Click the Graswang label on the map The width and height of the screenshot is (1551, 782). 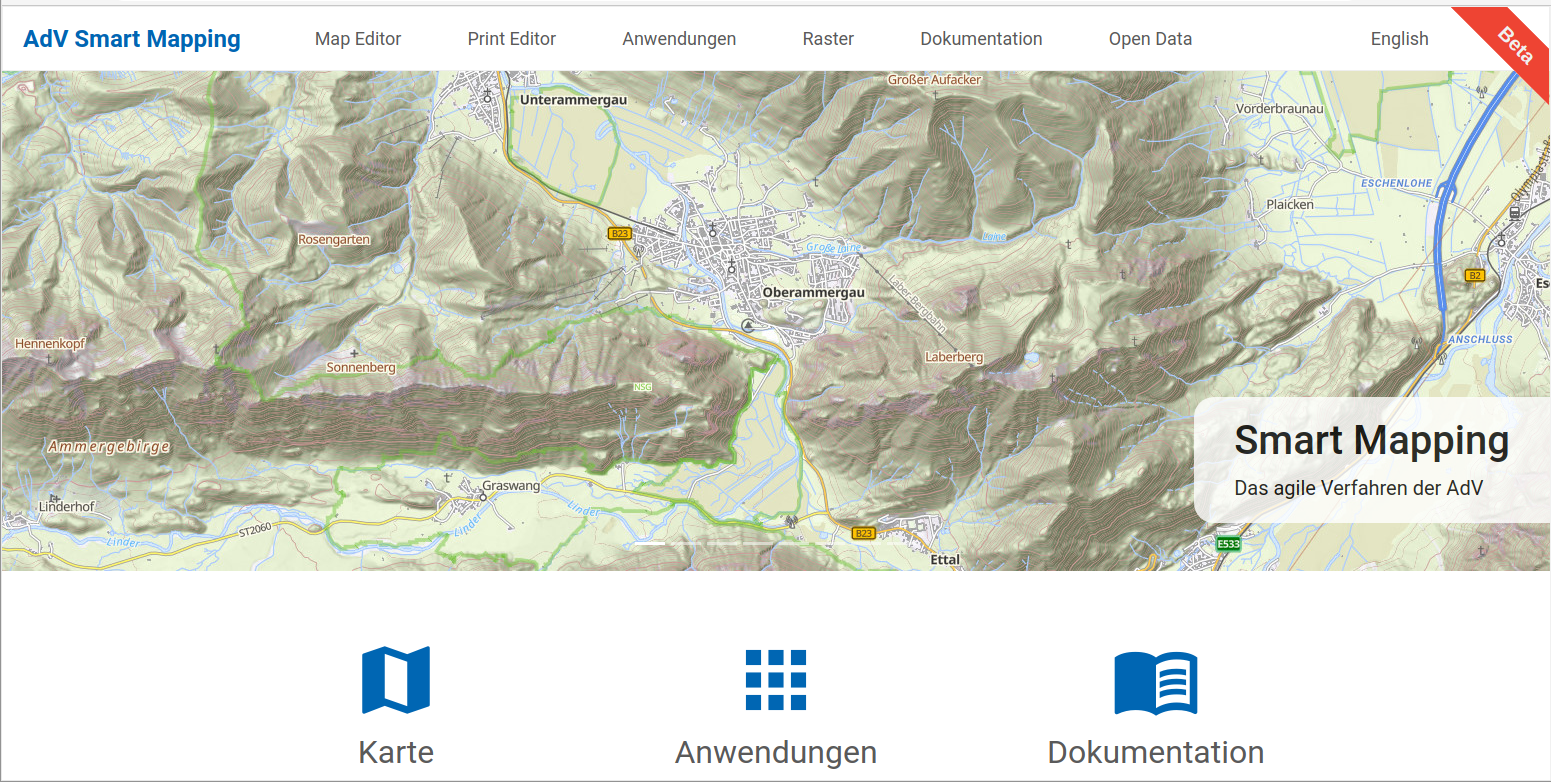pos(511,486)
